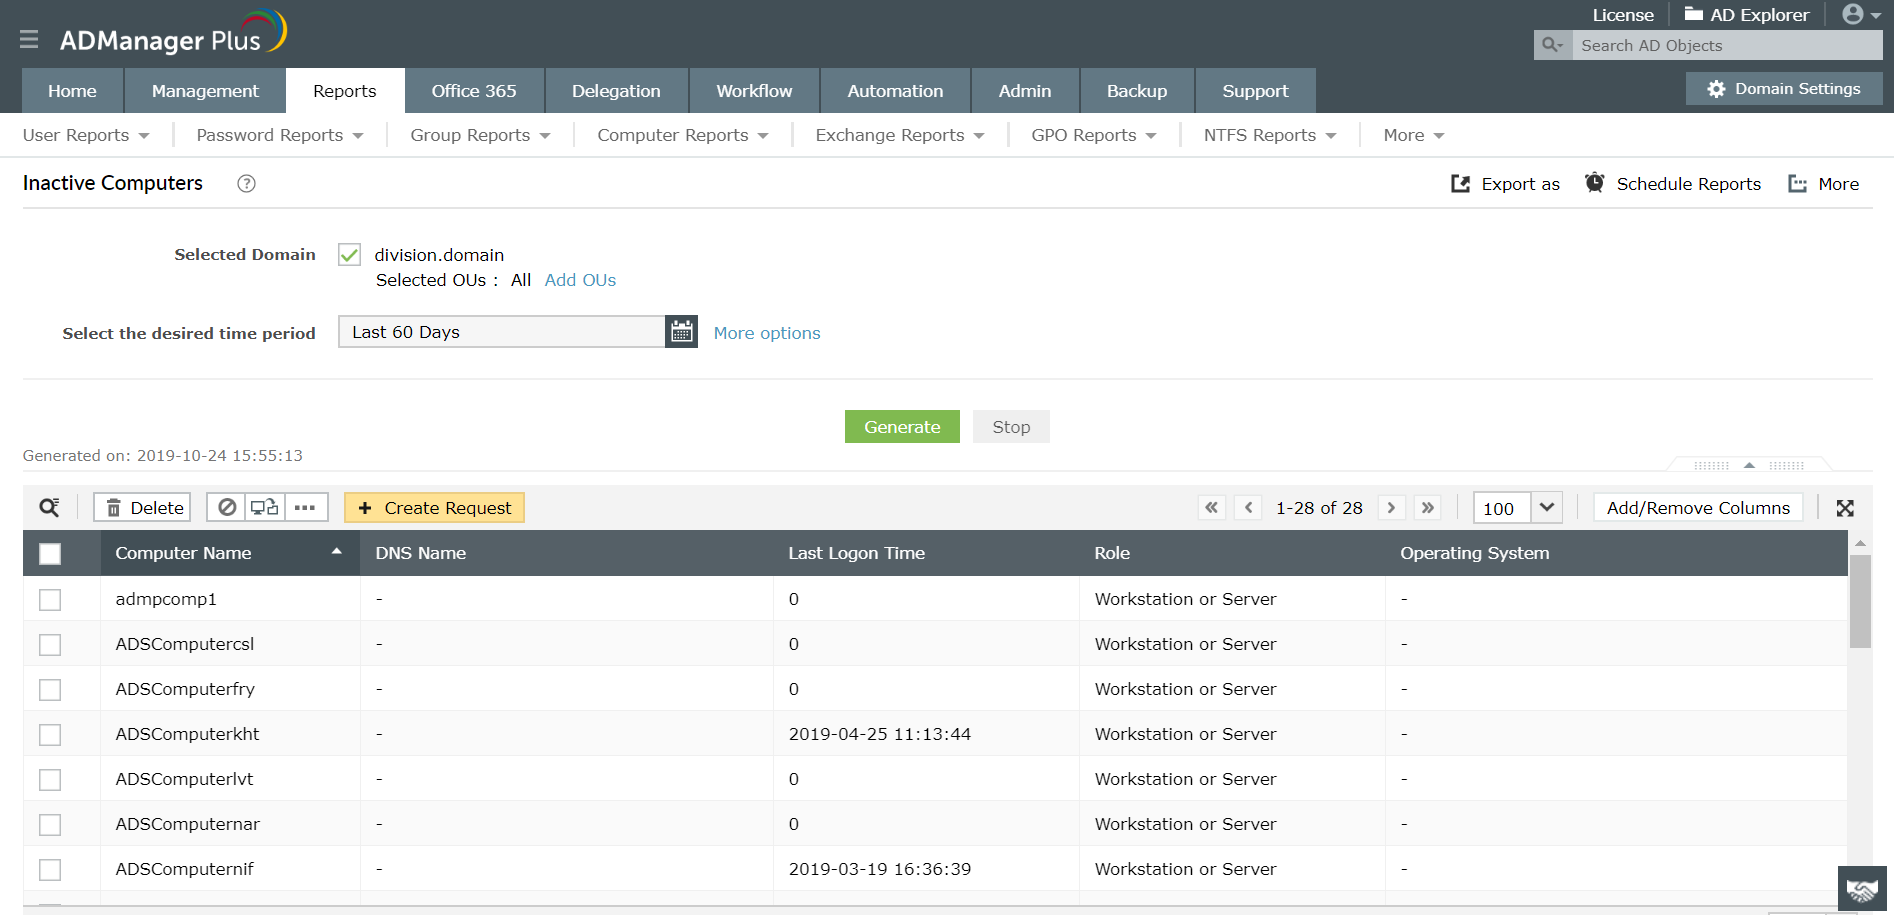Go to the last page of results
Image resolution: width=1894 pixels, height=915 pixels.
(1428, 508)
